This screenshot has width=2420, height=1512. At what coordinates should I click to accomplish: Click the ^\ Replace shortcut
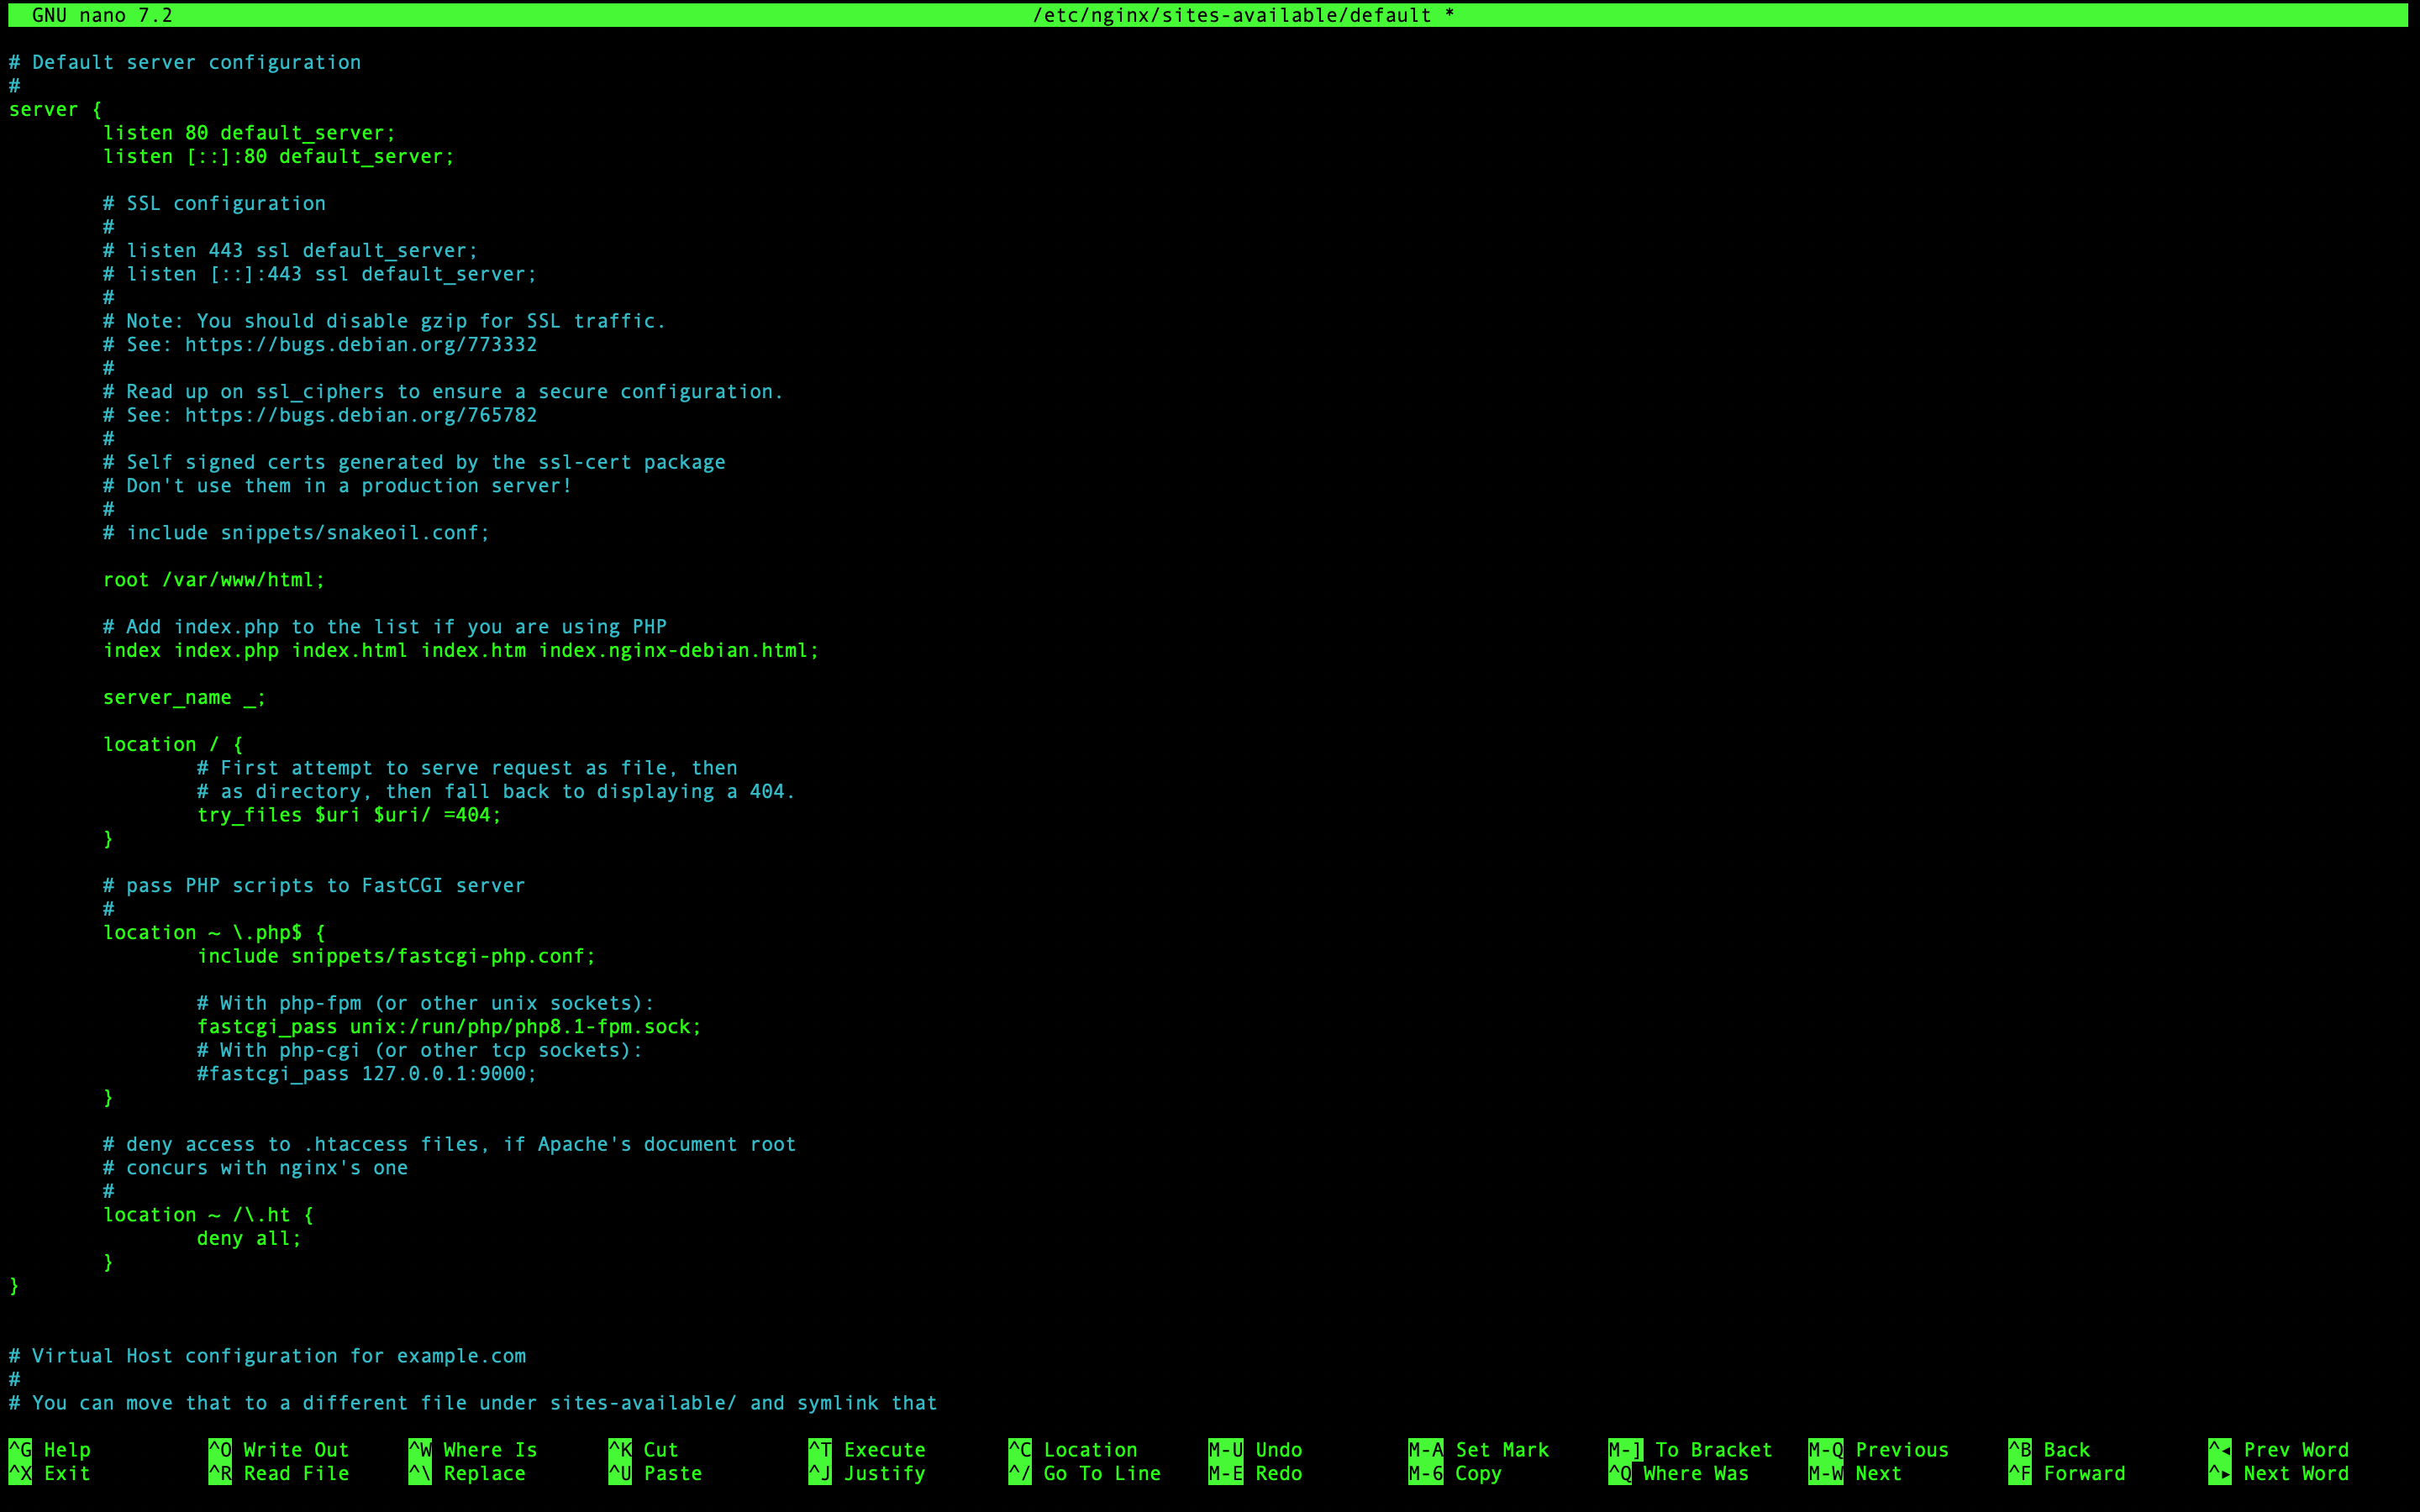click(467, 1473)
